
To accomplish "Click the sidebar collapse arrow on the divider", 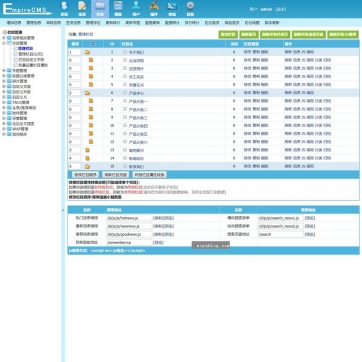I will [x=63, y=210].
